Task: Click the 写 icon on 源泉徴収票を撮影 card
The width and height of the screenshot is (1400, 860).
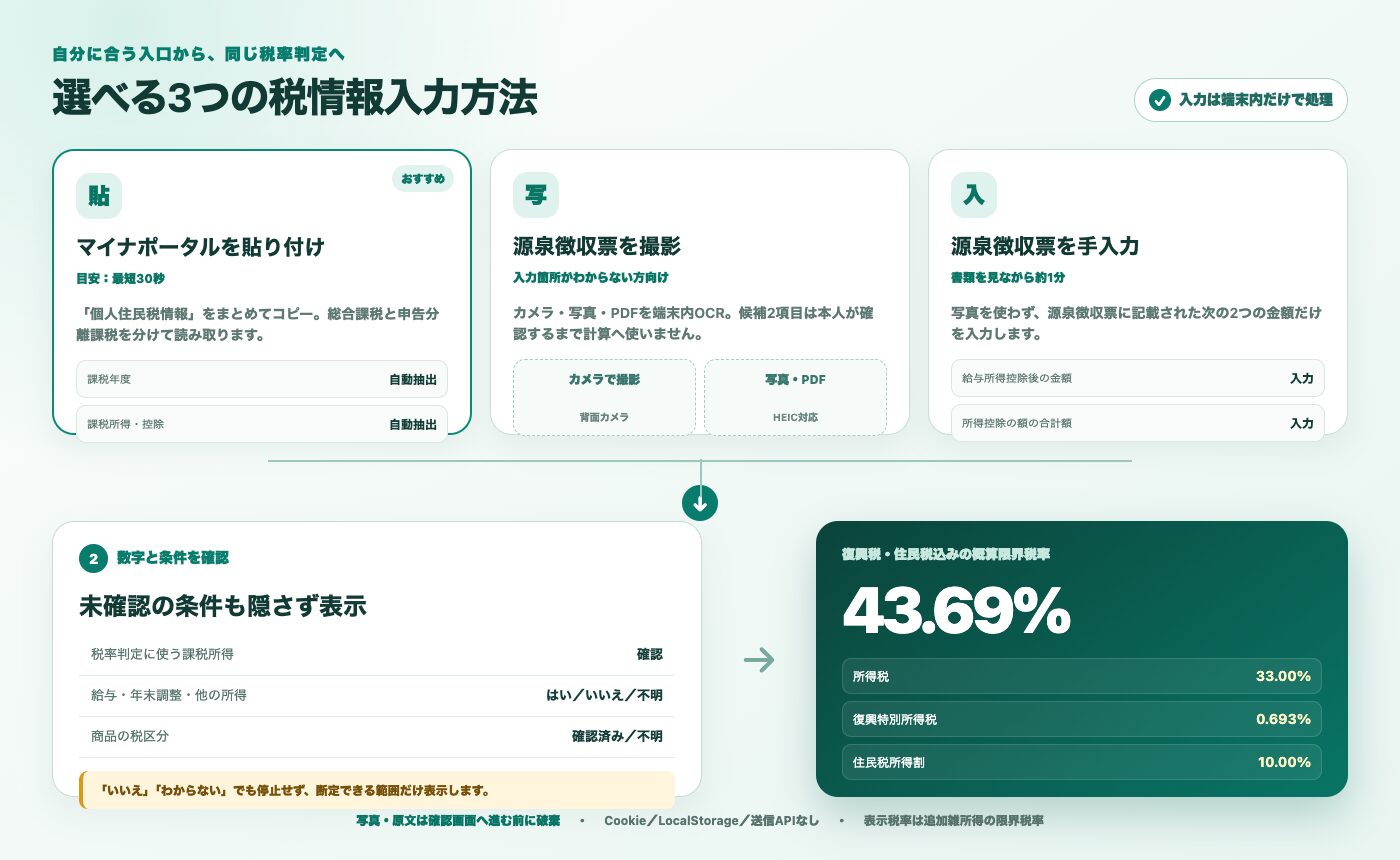Action: [536, 195]
